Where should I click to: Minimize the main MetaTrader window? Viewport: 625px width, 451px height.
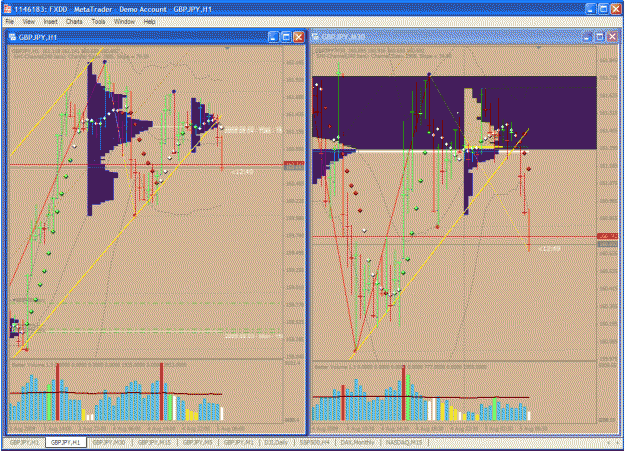coord(590,8)
